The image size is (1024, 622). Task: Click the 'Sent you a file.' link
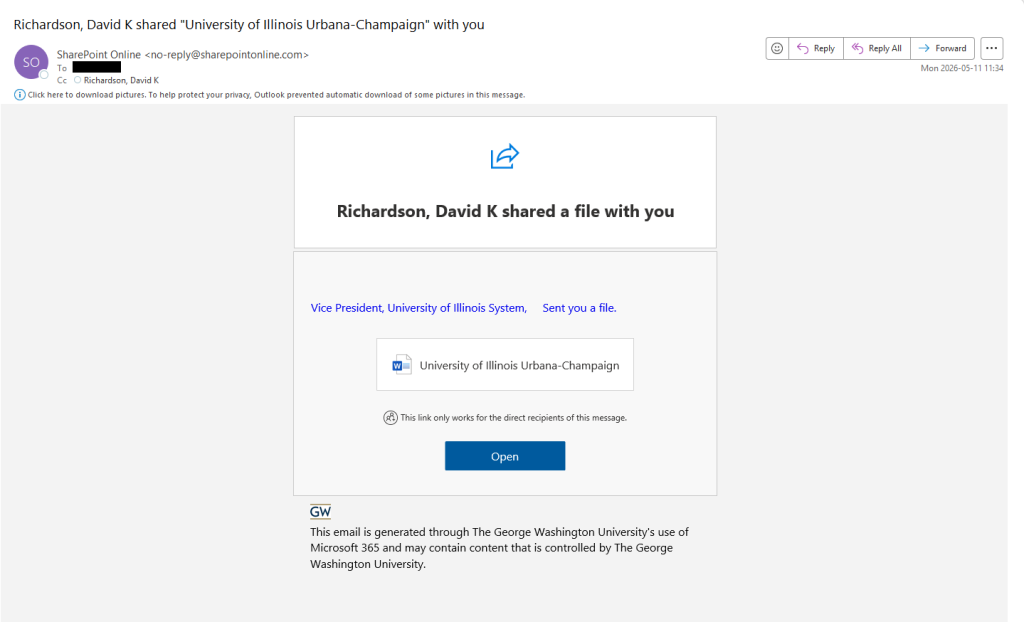pyautogui.click(x=579, y=308)
